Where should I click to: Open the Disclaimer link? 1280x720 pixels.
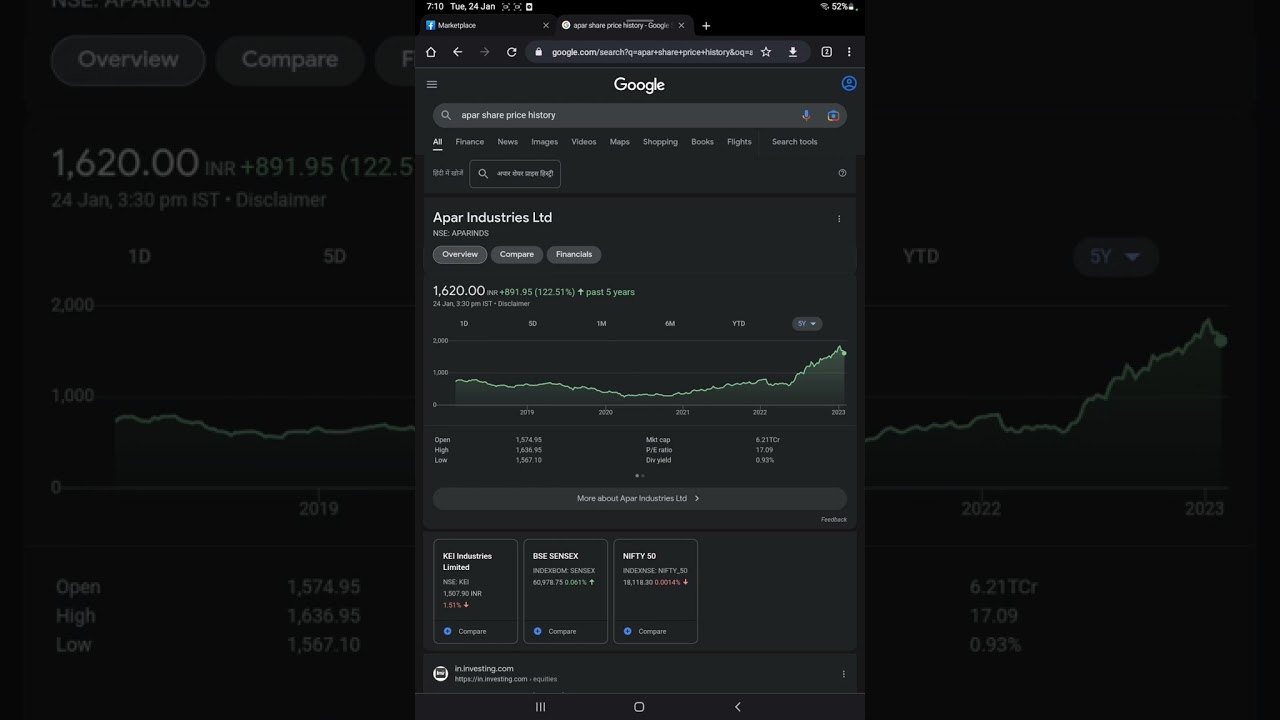514,304
